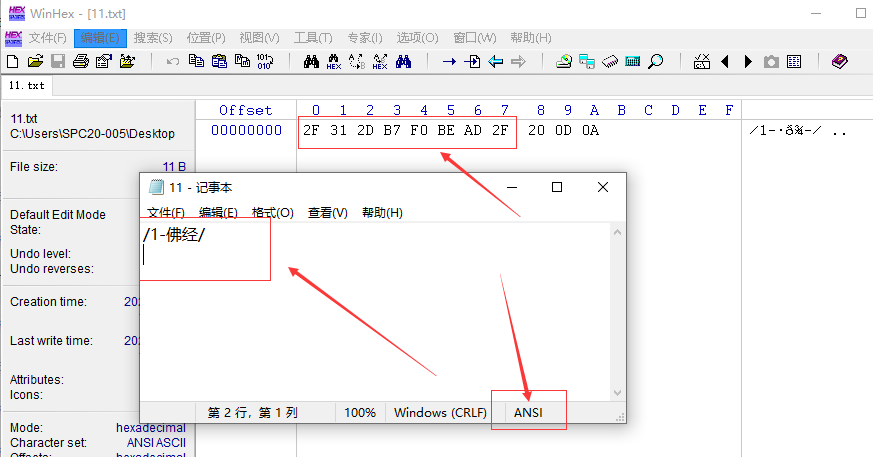This screenshot has width=873, height=457.
Task: Click the Offset column header
Action: 246,110
